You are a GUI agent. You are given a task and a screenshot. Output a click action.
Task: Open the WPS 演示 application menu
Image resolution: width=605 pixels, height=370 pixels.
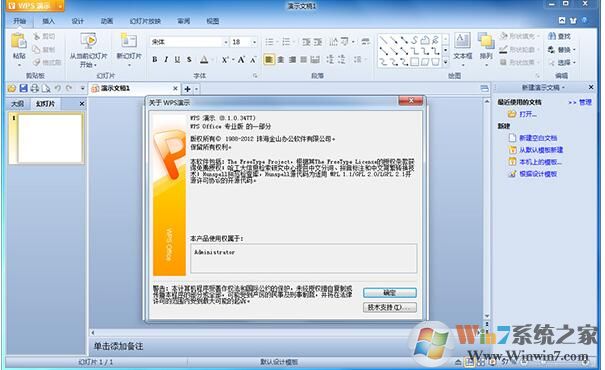(x=35, y=6)
